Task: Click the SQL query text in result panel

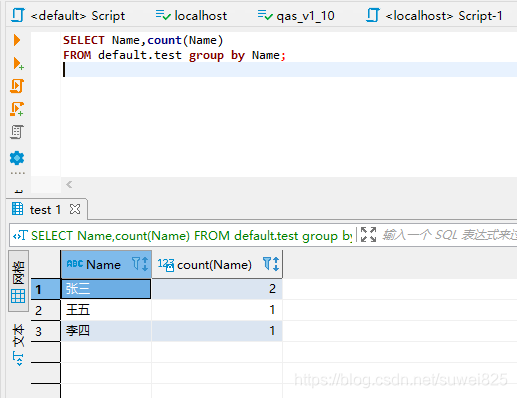Action: coord(191,235)
